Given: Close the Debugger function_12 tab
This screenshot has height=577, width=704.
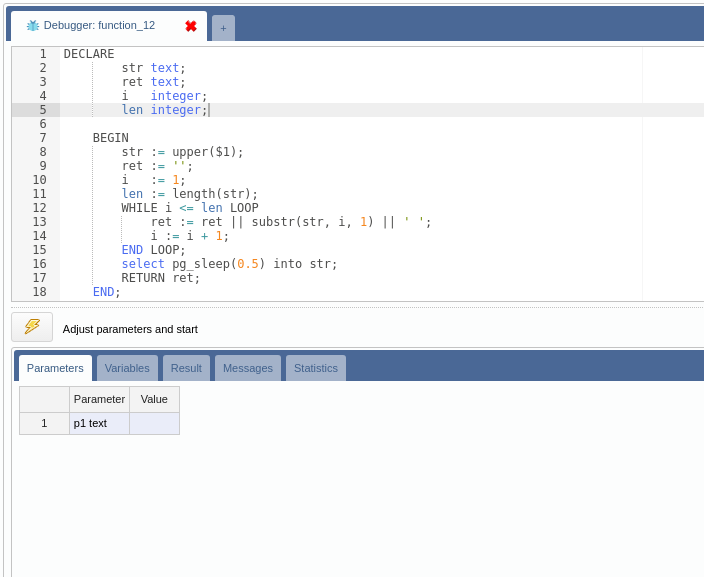Looking at the screenshot, I should click(x=190, y=26).
